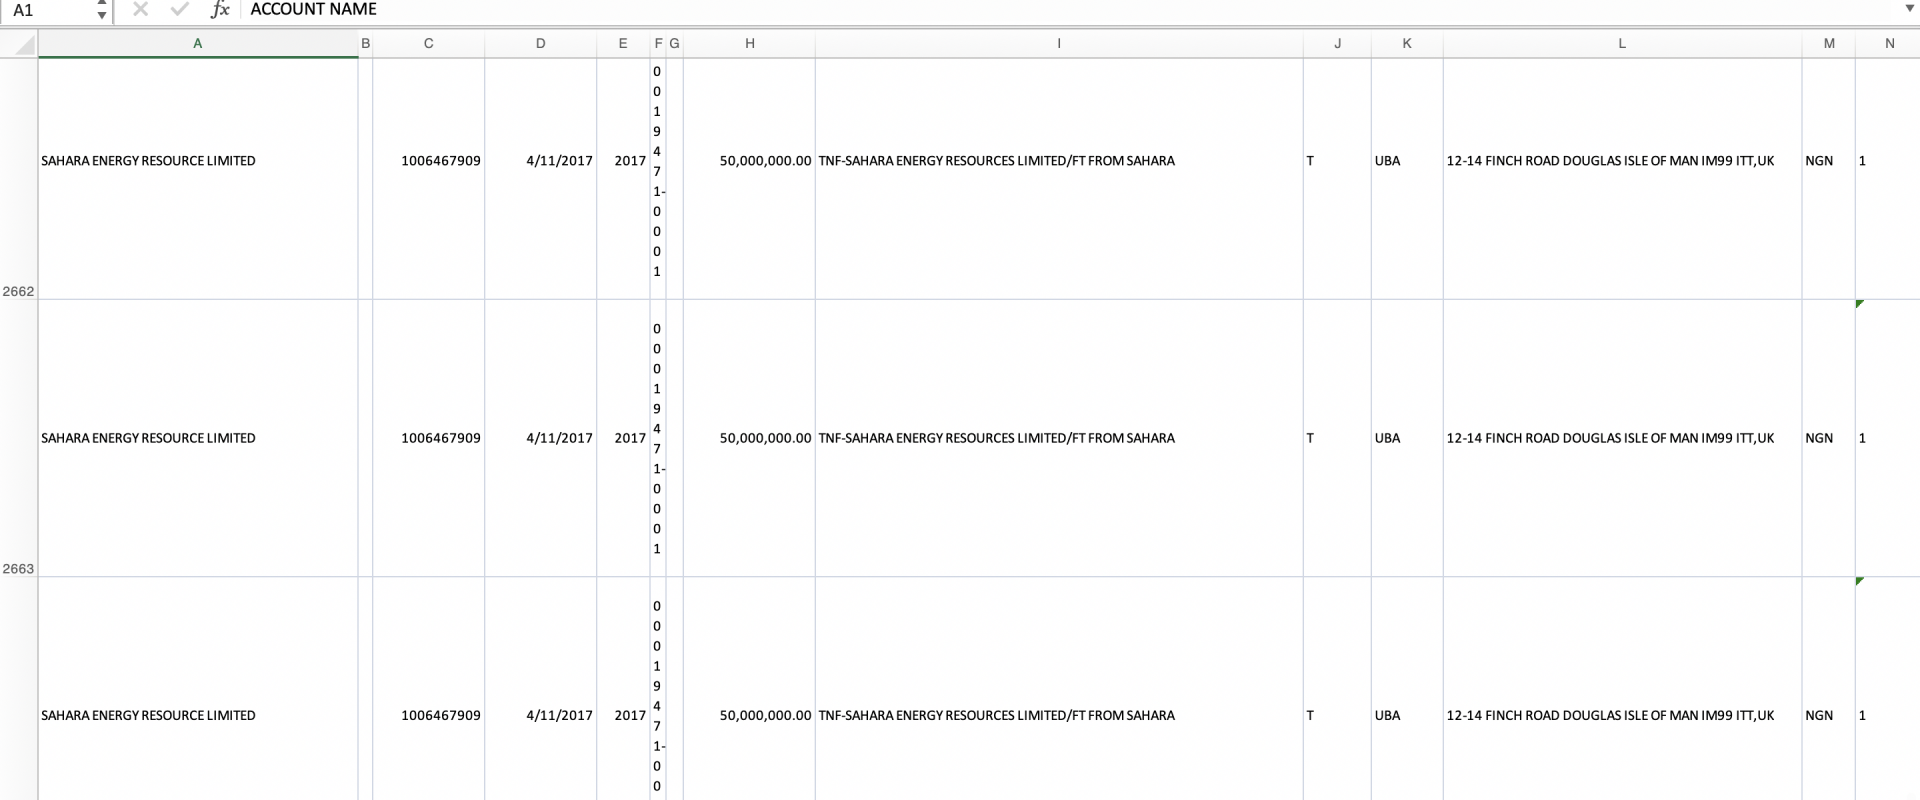The height and width of the screenshot is (800, 1920).
Task: Click date 4/11/2017 in row 2663
Action: tap(559, 438)
